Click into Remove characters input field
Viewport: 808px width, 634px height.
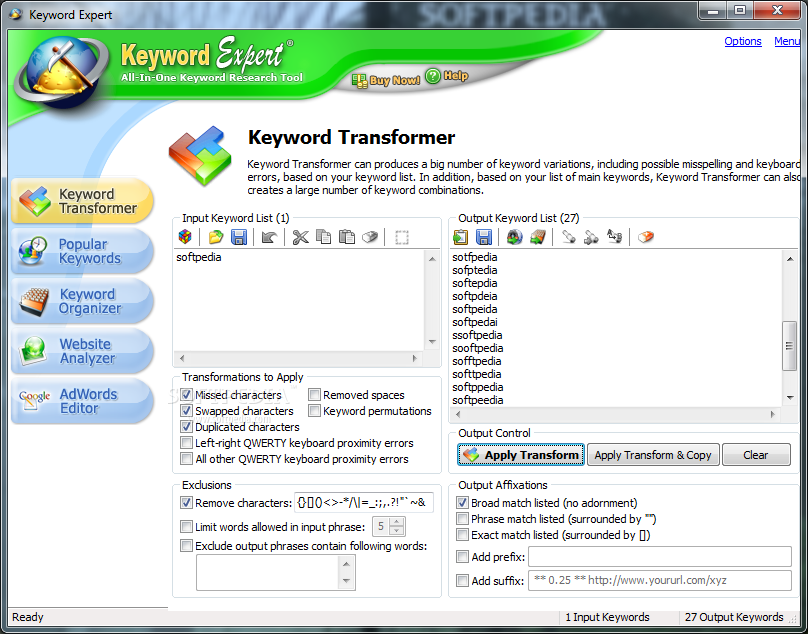tap(364, 503)
